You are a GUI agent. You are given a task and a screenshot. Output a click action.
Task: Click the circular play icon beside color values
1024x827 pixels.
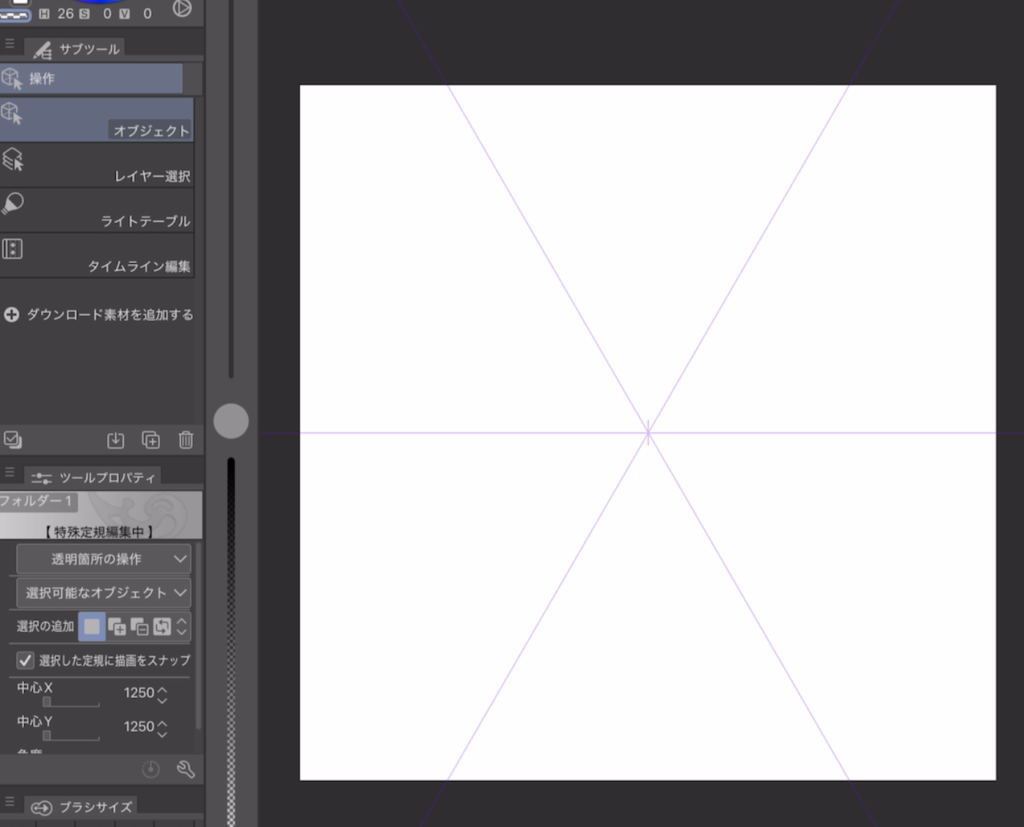181,9
